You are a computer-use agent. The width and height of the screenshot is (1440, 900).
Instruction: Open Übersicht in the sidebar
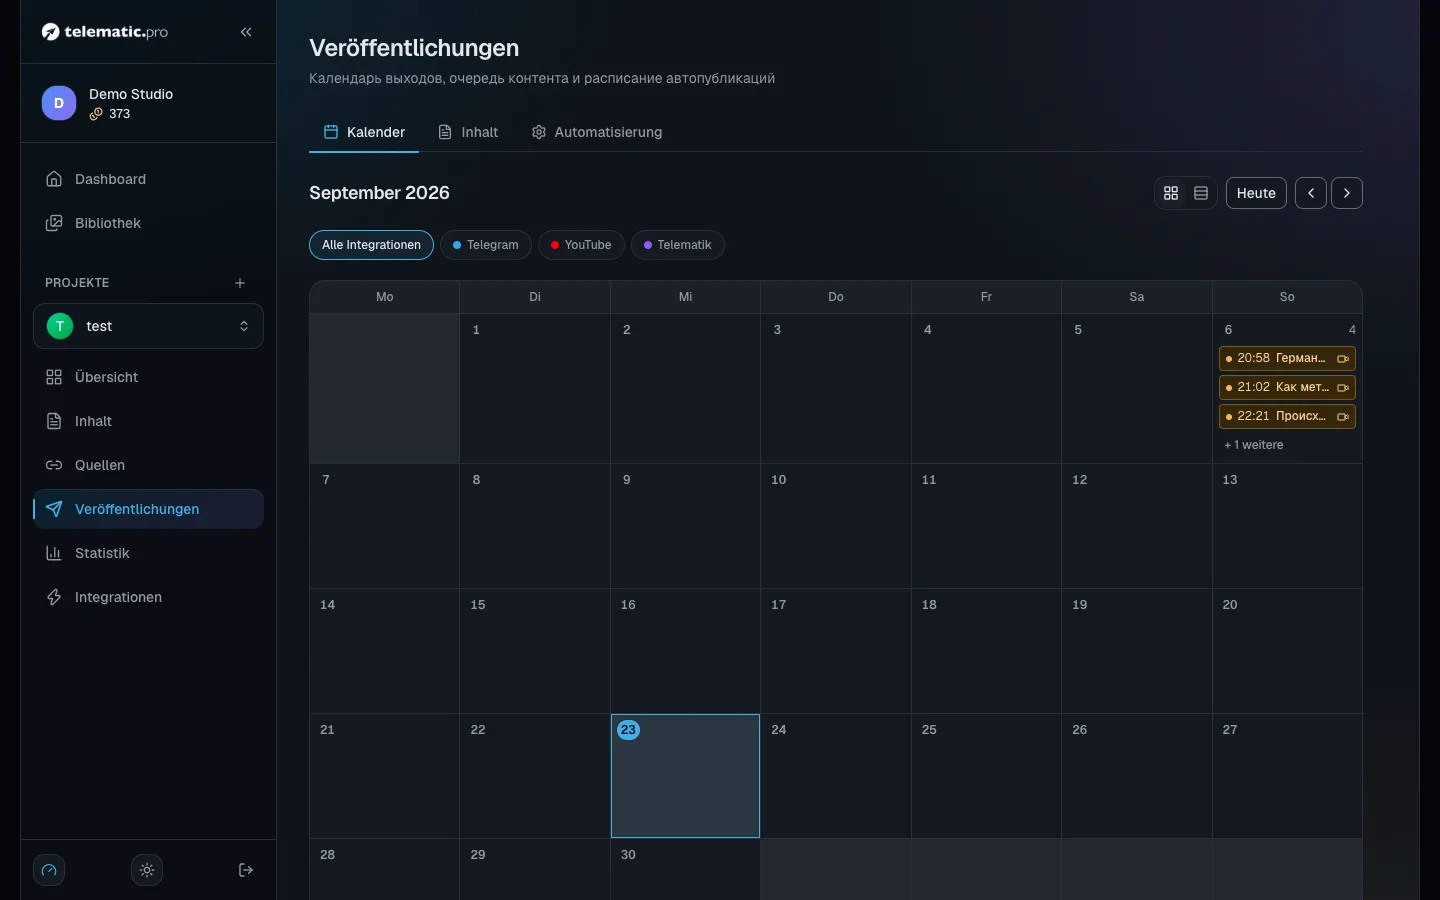pos(148,377)
